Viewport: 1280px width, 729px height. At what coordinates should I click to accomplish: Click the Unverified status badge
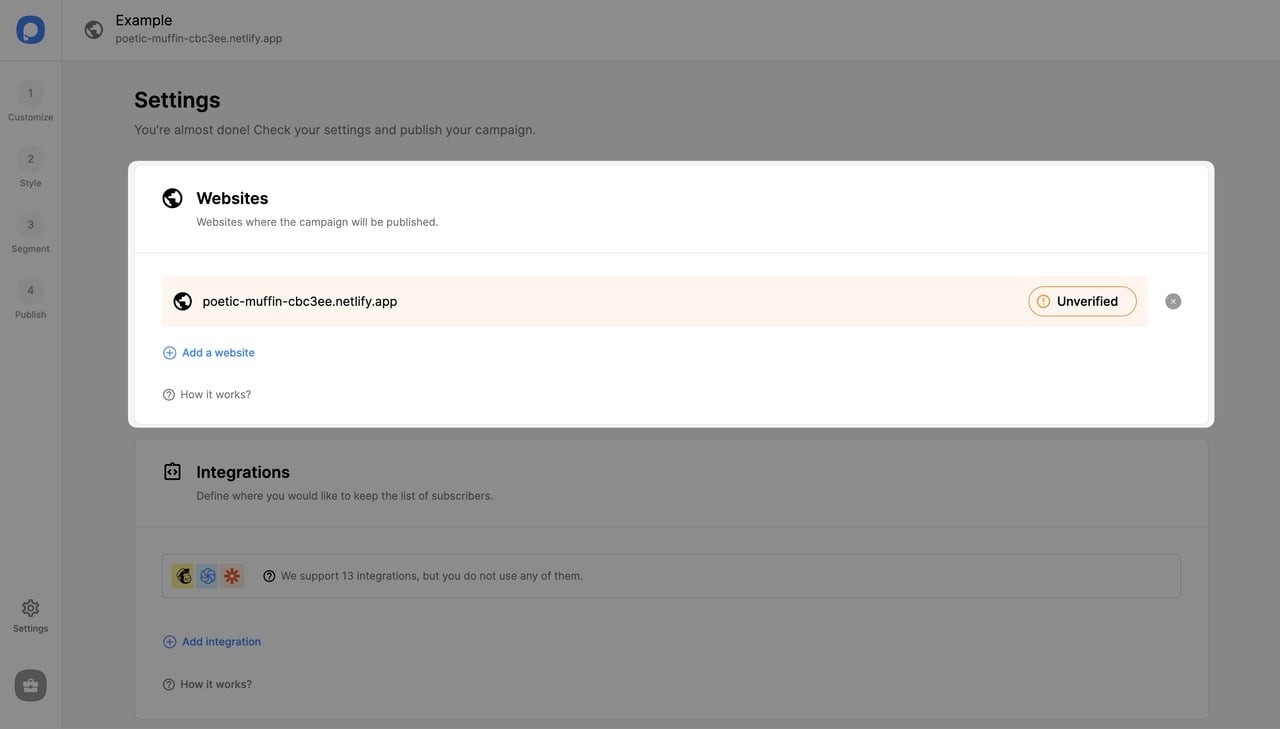click(1082, 300)
